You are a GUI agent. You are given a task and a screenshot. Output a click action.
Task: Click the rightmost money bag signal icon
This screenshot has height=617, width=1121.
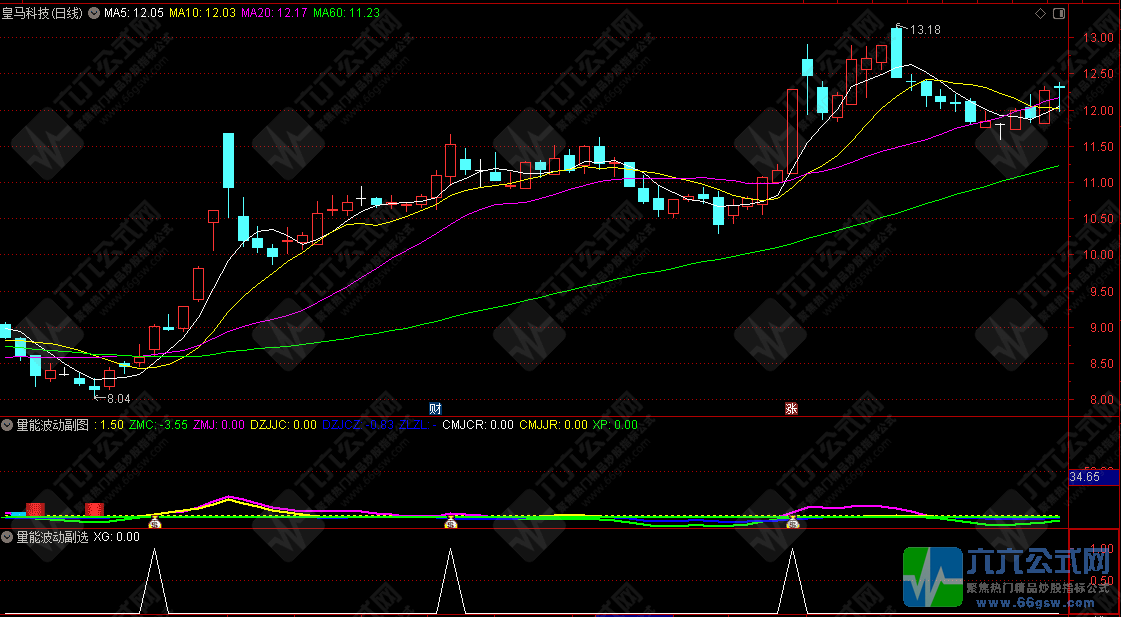[793, 521]
